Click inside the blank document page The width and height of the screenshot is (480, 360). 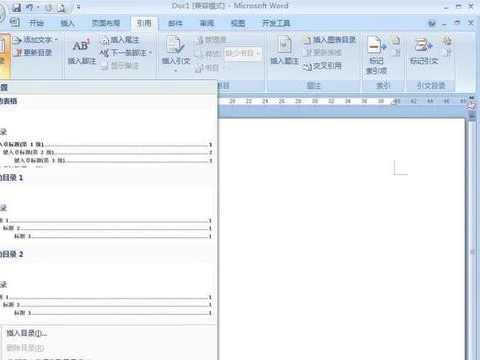[x=341, y=239]
